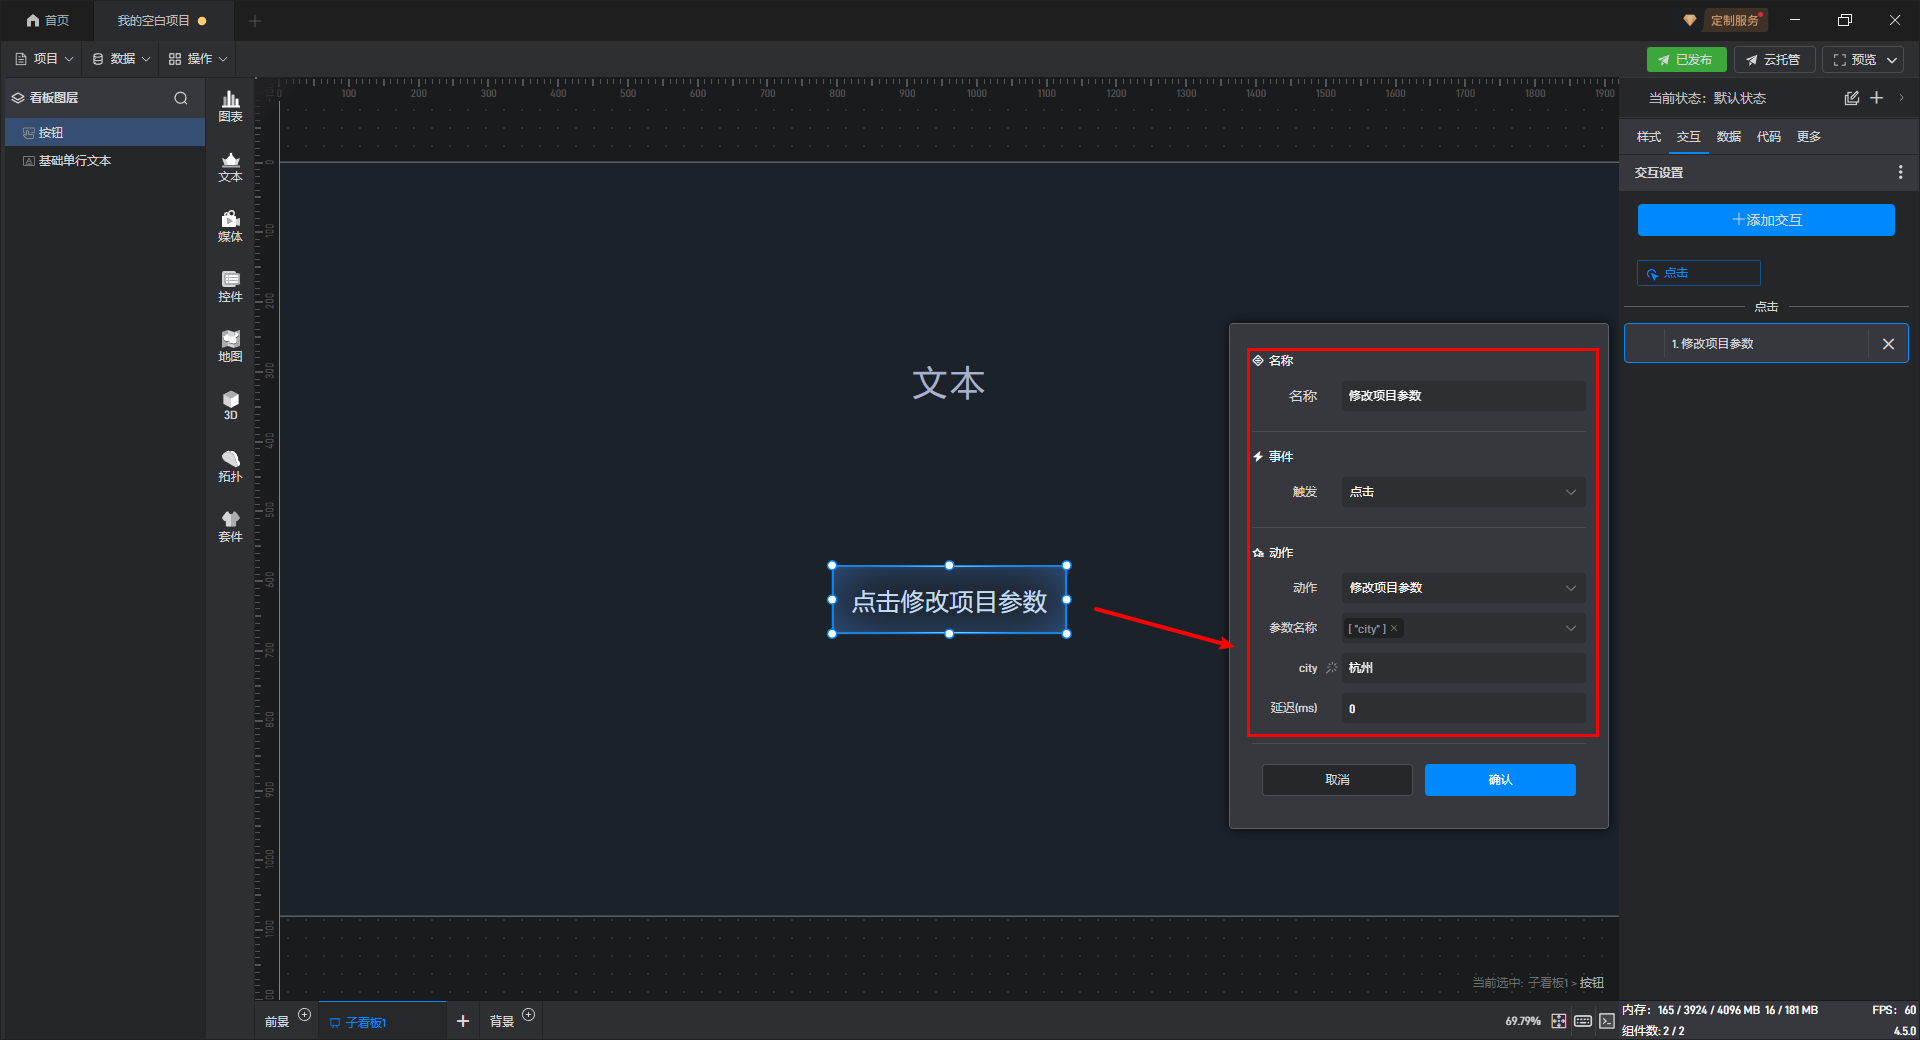Open the 拓扑 topology component panel
1920x1040 pixels.
coord(230,466)
